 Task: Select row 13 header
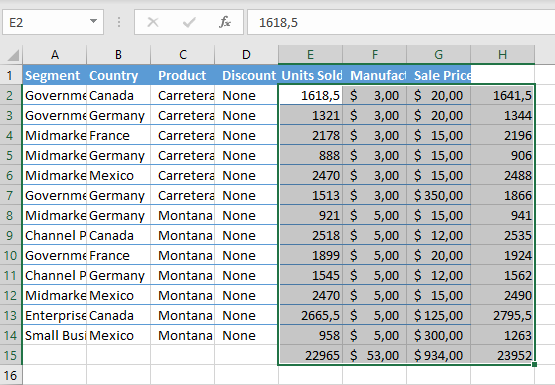point(11,315)
